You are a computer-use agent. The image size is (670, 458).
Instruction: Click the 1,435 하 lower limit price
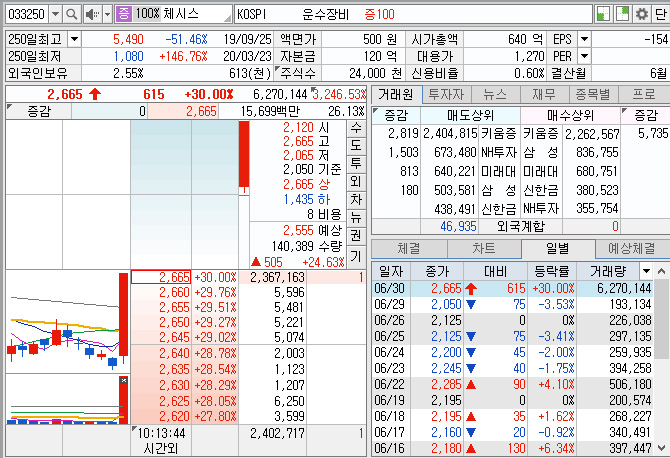pyautogui.click(x=307, y=200)
